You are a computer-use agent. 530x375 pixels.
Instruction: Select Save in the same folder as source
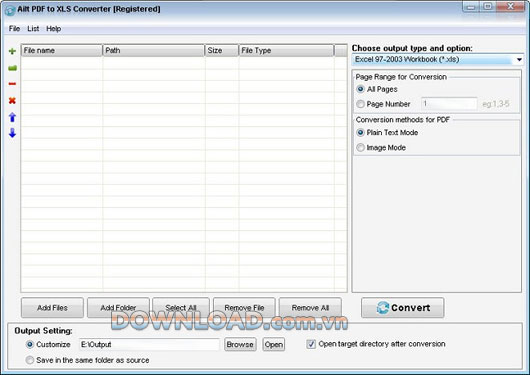tap(30, 360)
